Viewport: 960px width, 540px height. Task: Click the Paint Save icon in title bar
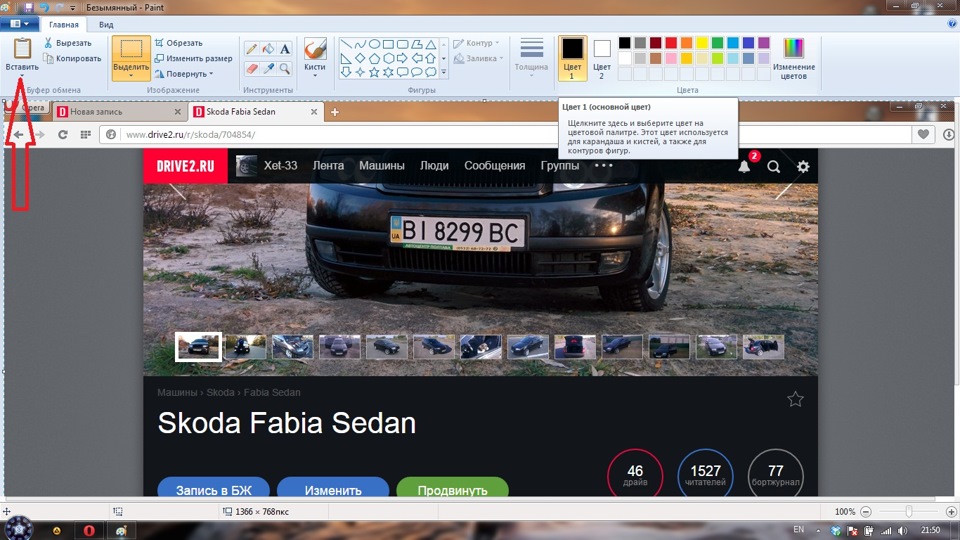click(x=28, y=7)
